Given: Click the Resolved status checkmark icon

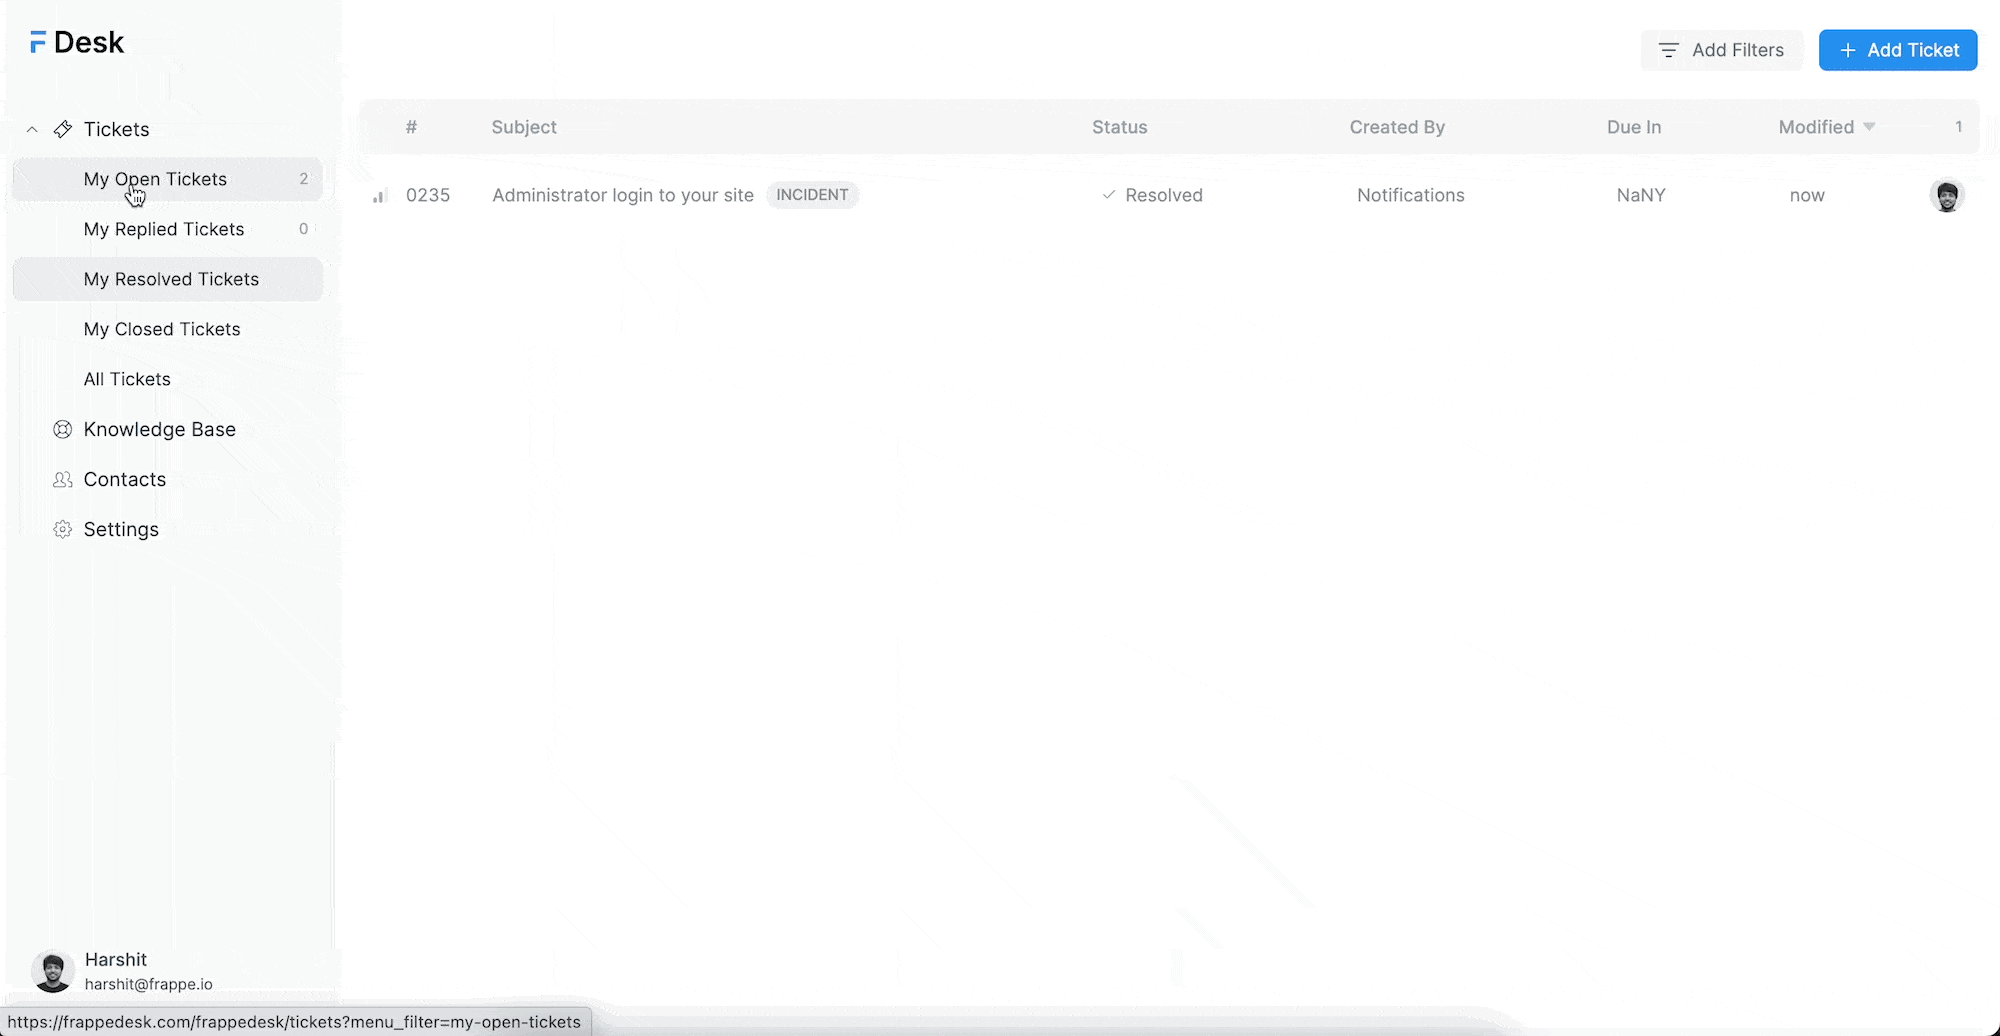Looking at the screenshot, I should 1109,195.
